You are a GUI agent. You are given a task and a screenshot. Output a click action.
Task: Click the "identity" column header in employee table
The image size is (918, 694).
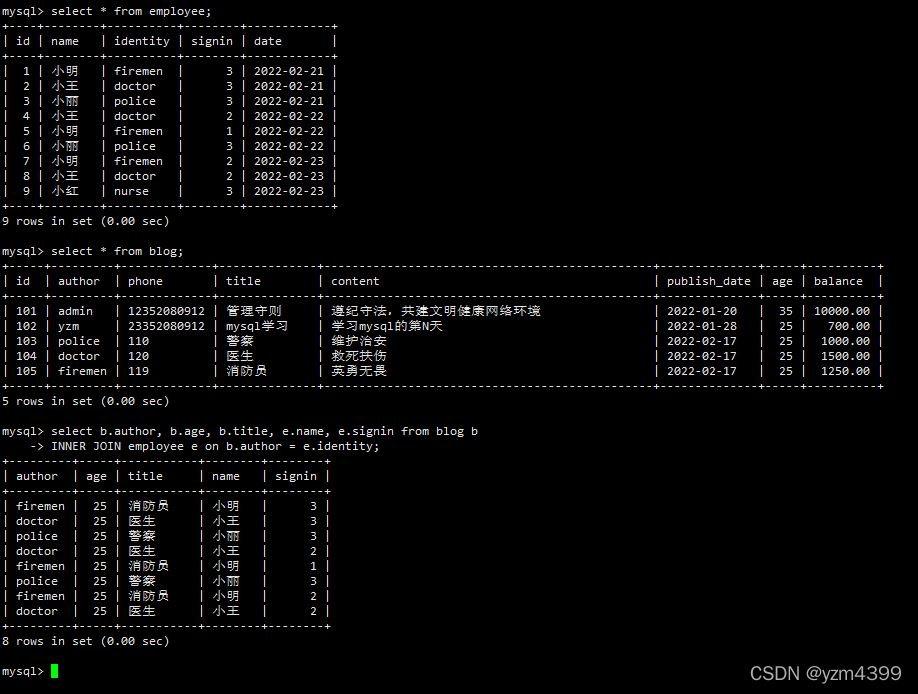pos(141,41)
